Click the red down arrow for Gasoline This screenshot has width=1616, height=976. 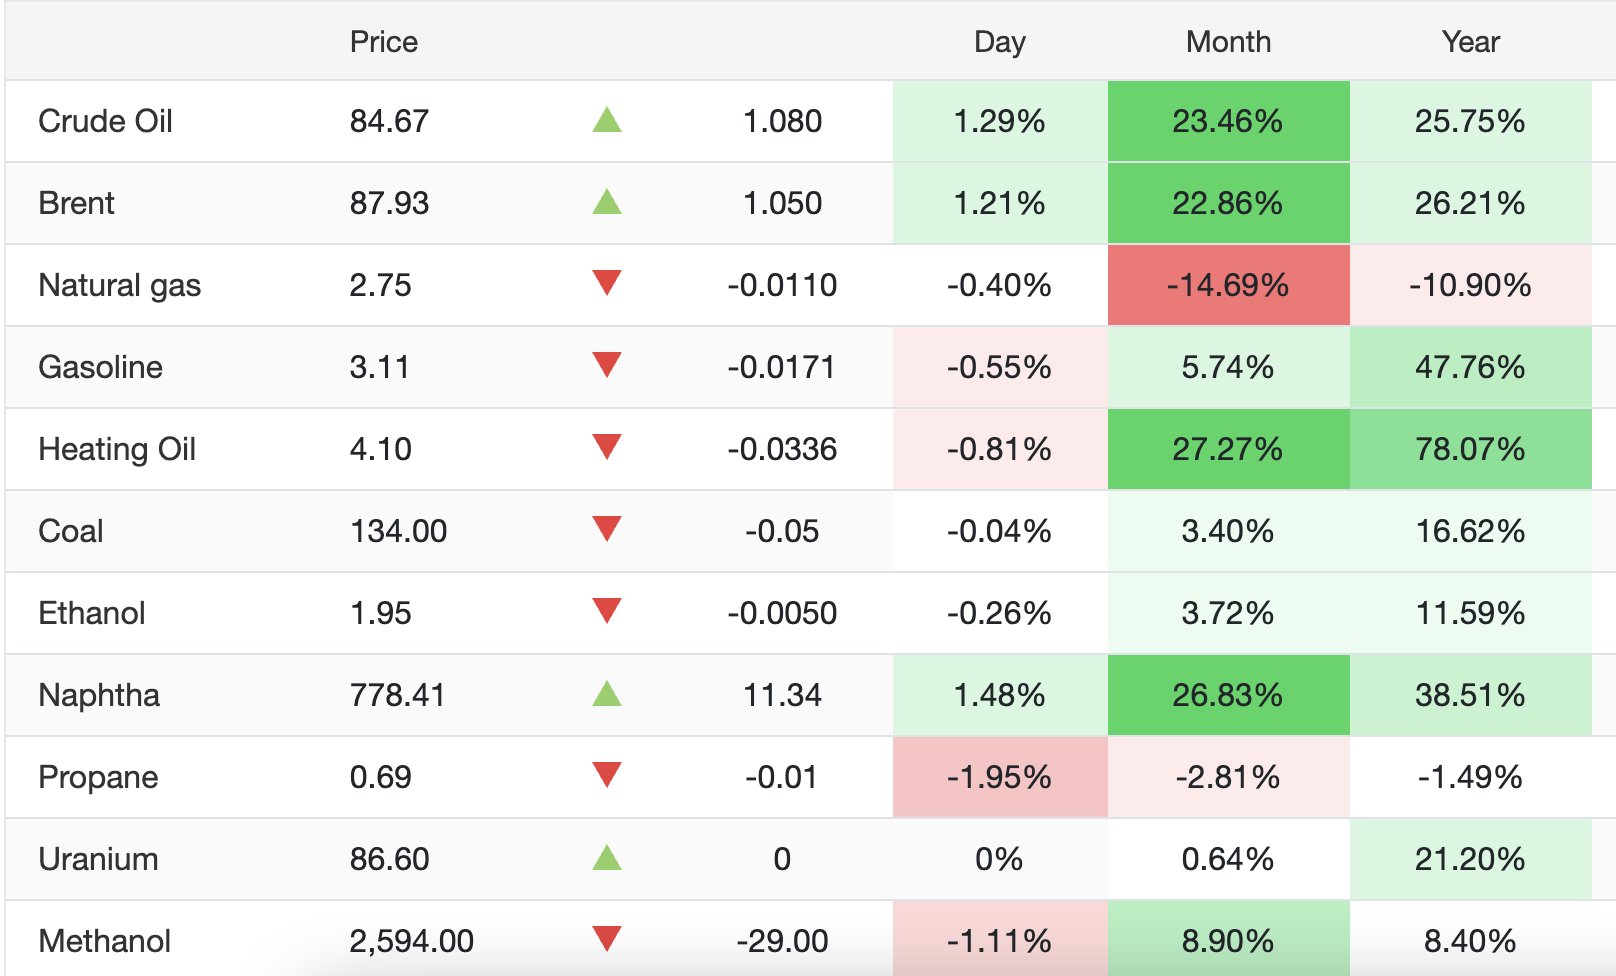click(x=607, y=365)
